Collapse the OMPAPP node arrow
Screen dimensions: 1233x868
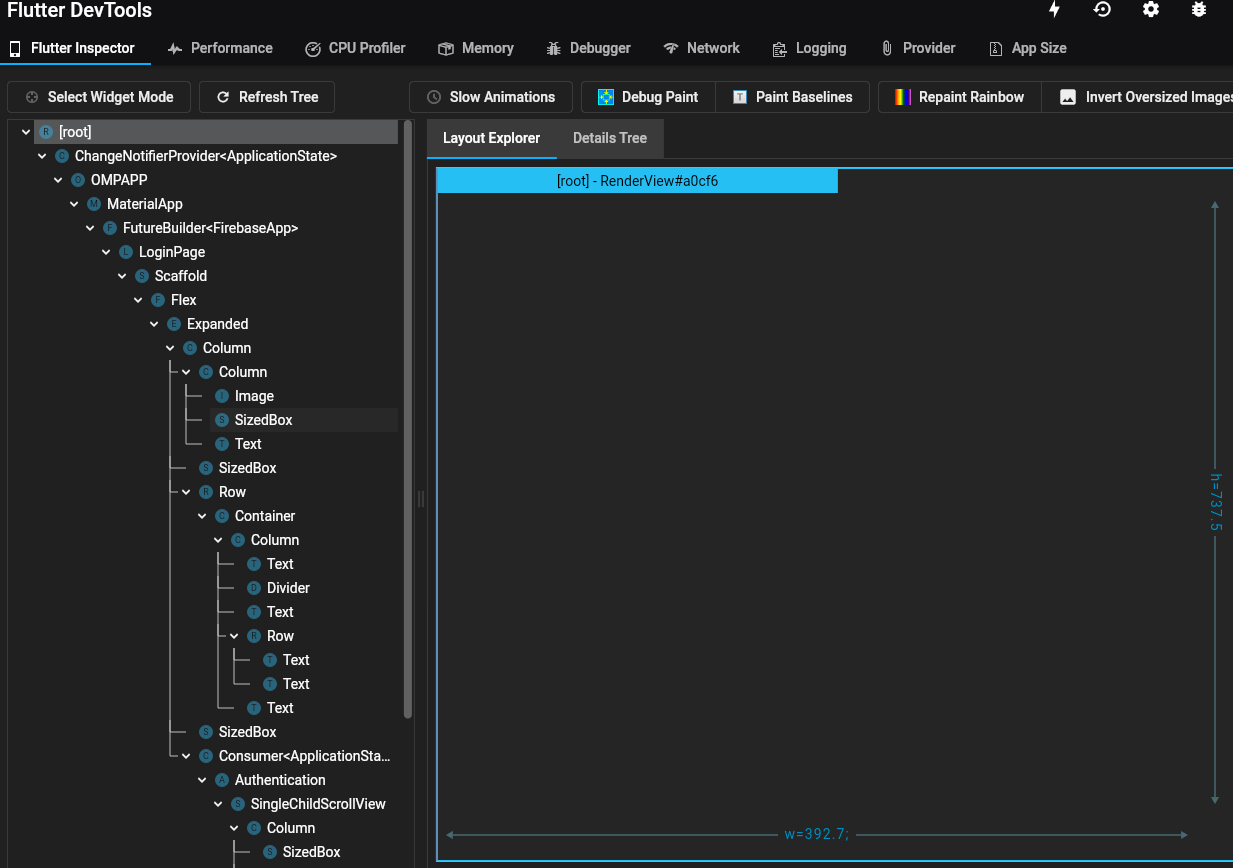coord(58,180)
